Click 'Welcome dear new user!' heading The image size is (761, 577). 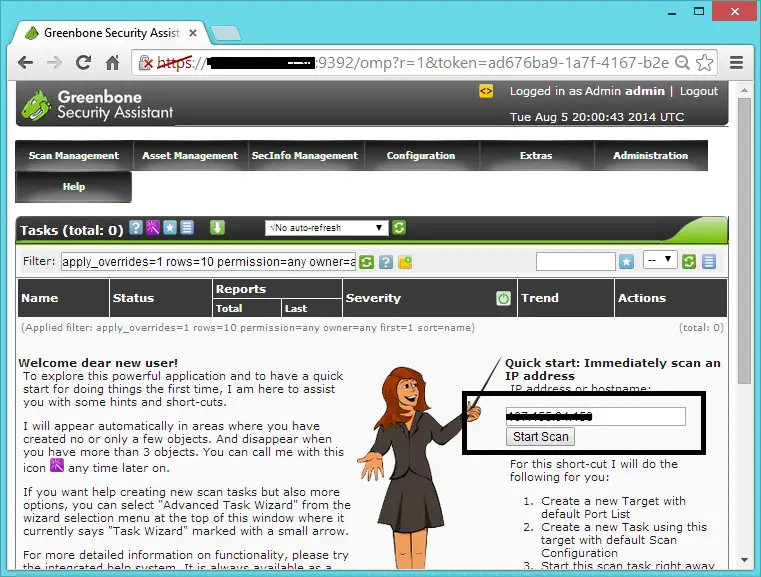(99, 363)
